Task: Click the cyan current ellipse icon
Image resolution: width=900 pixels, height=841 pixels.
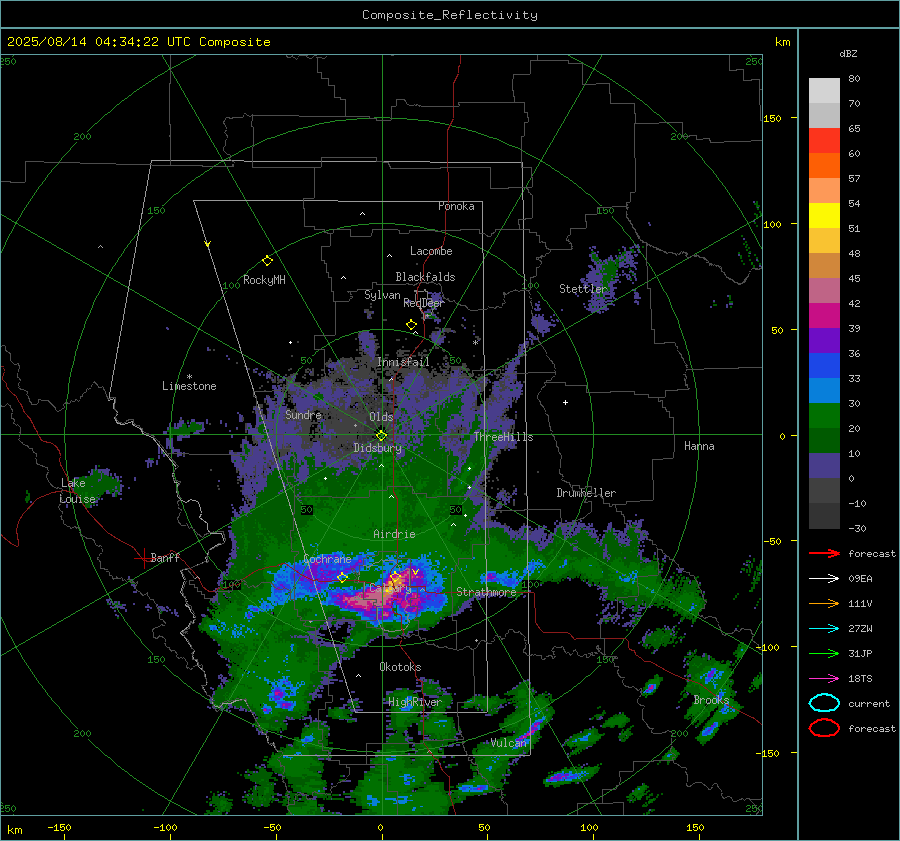Action: tap(824, 703)
